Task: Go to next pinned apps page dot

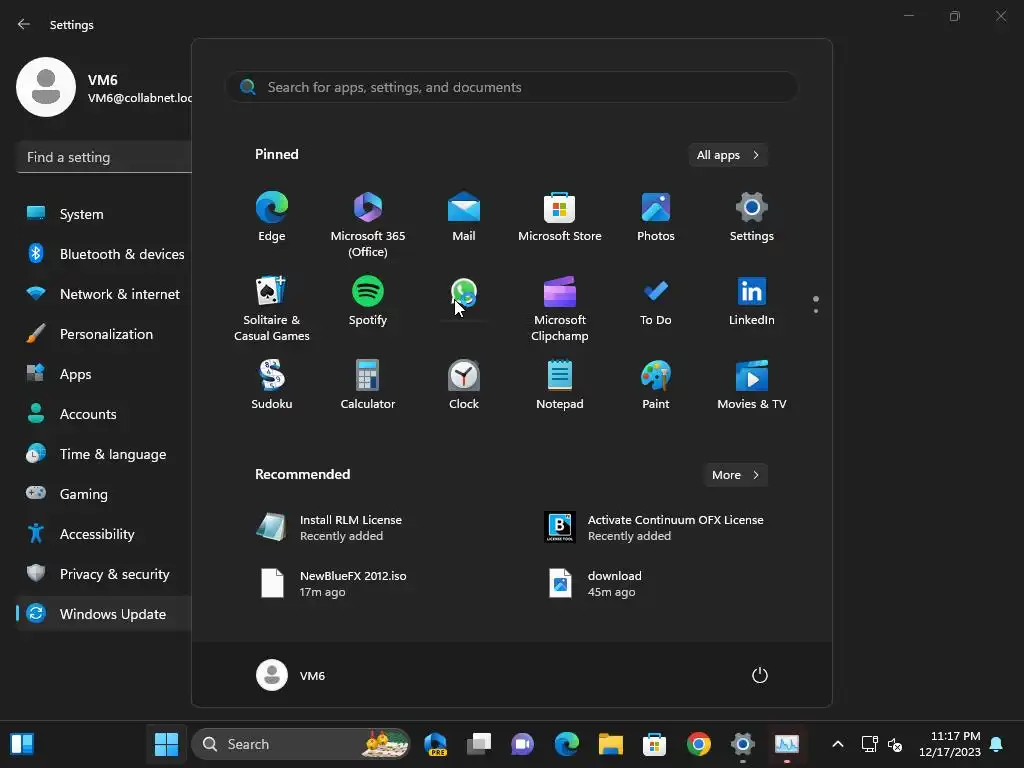Action: tap(816, 311)
